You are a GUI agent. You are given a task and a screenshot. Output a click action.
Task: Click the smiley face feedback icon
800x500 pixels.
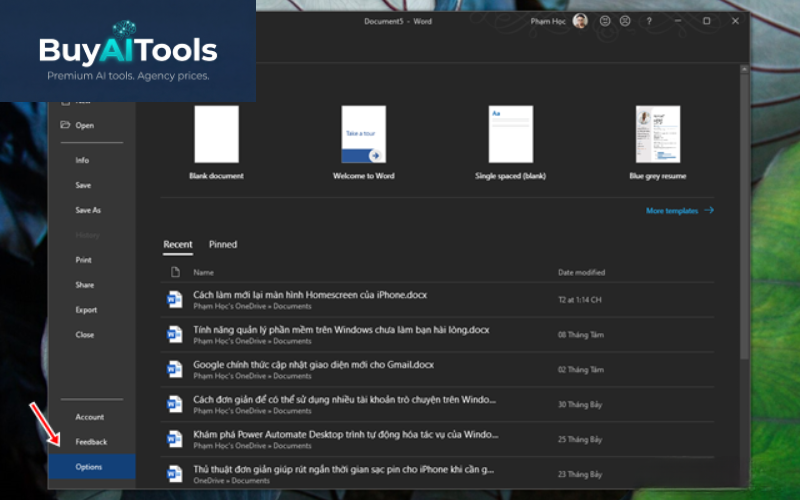605,21
